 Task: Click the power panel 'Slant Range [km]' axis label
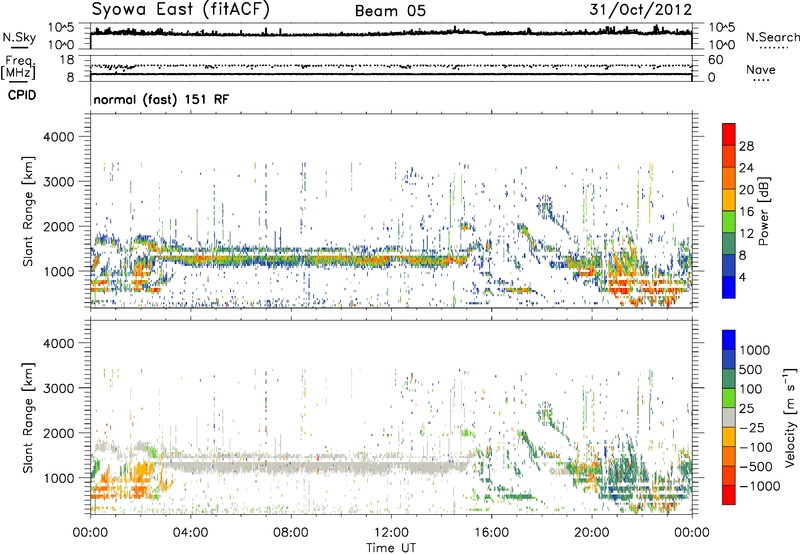pyautogui.click(x=28, y=211)
